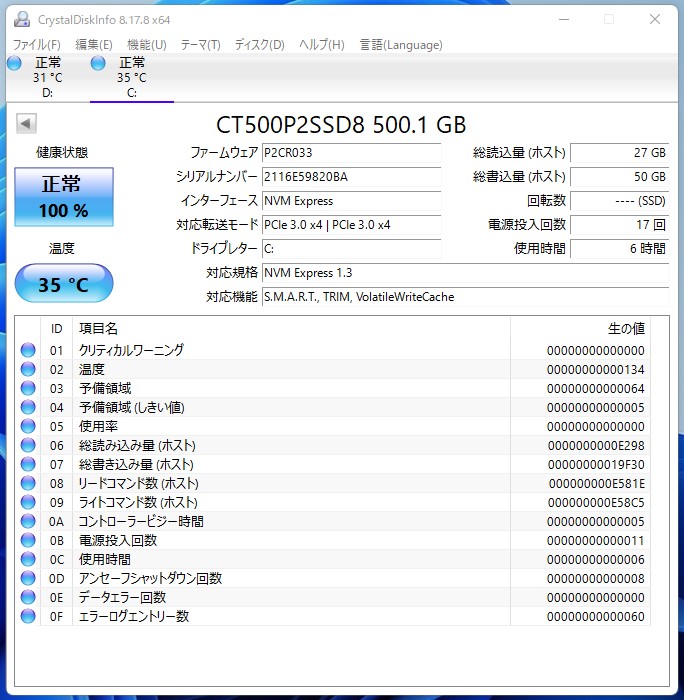
Task: Click the interface field NVM Express
Action: (351, 201)
